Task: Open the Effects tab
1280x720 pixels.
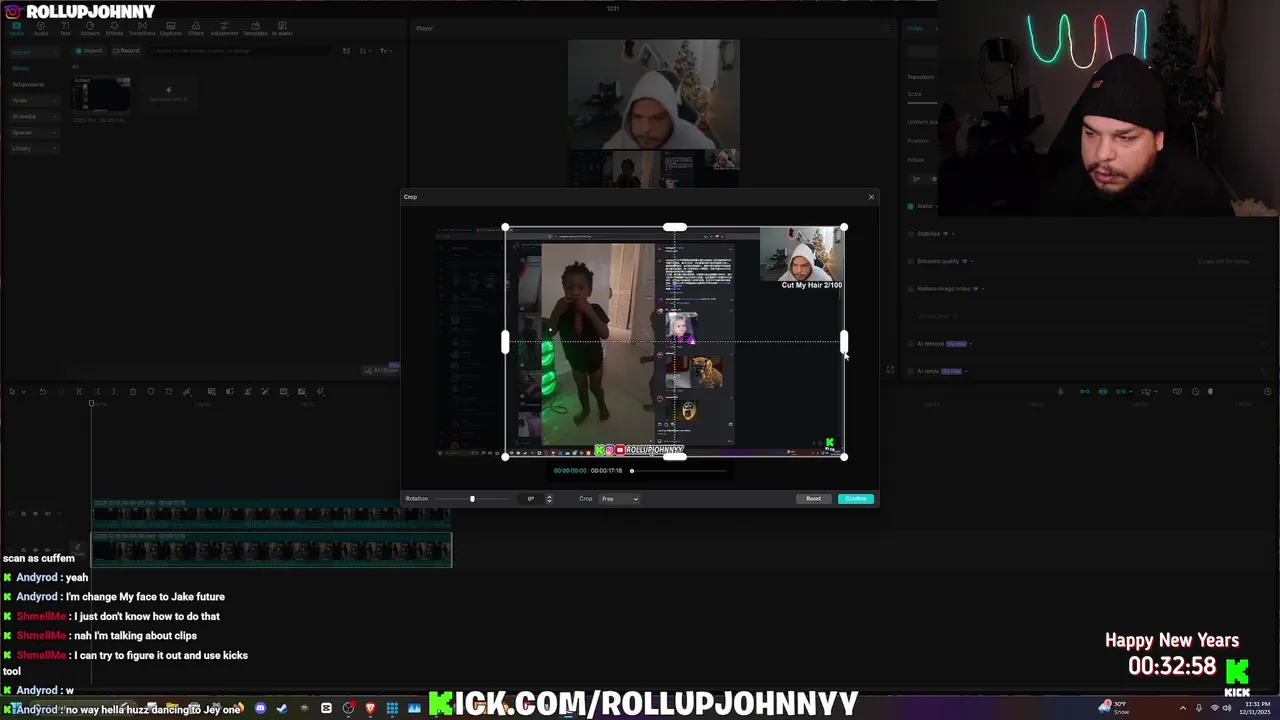Action: (115, 29)
